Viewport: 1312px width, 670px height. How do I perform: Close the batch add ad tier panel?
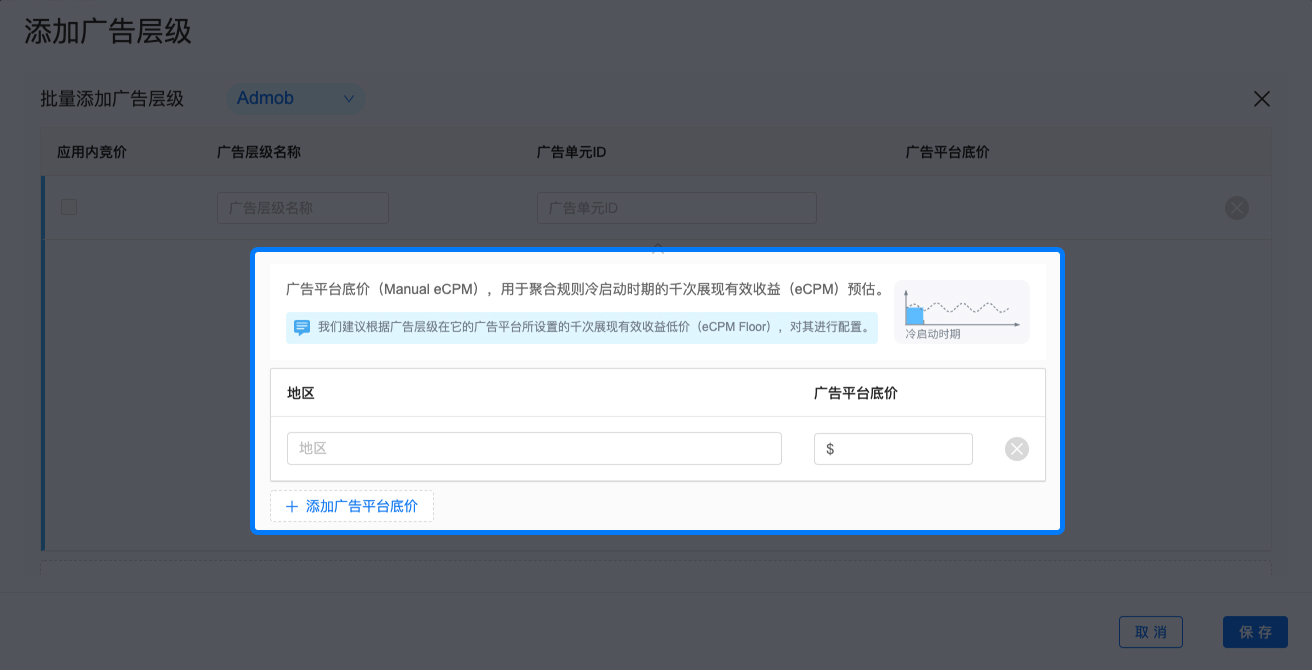pos(1262,99)
